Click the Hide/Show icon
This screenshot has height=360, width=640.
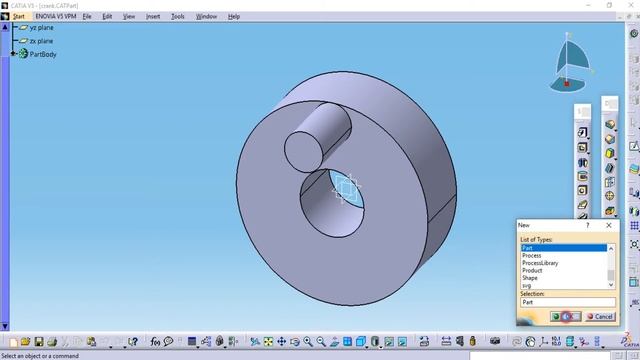click(x=389, y=342)
